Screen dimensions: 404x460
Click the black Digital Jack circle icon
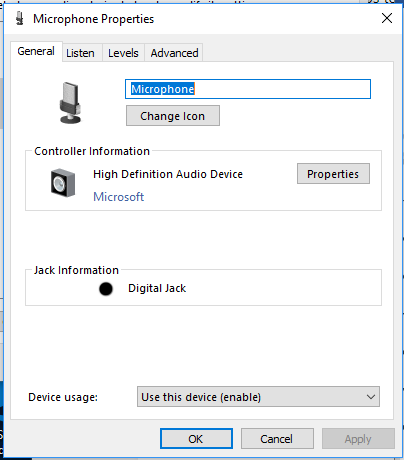[106, 289]
